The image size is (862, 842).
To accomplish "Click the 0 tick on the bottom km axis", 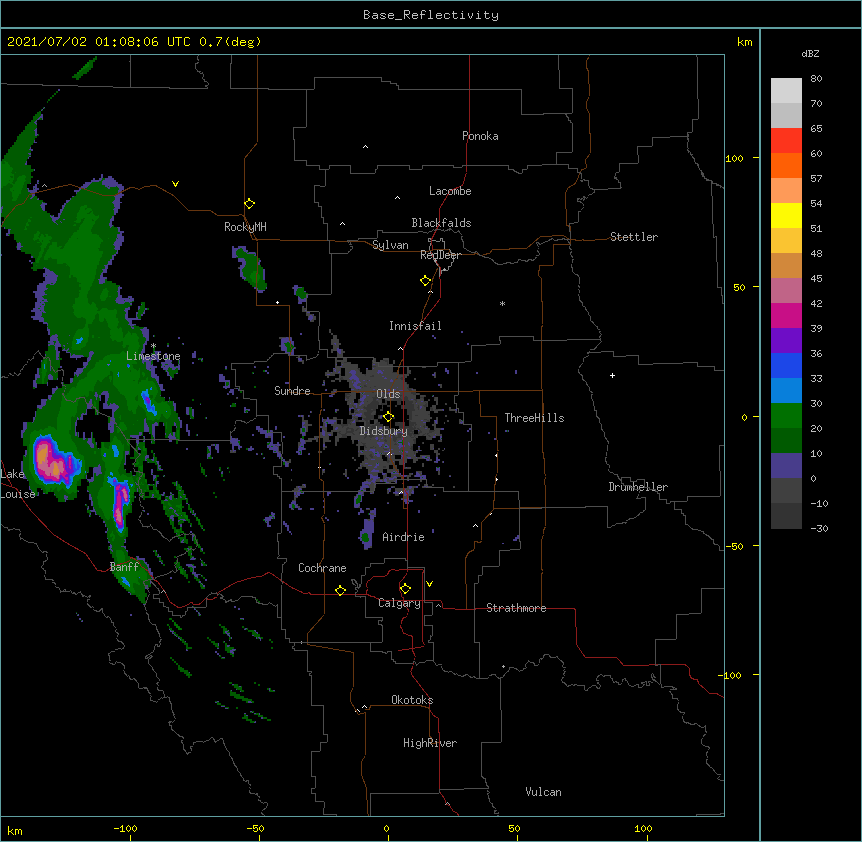I will point(386,828).
